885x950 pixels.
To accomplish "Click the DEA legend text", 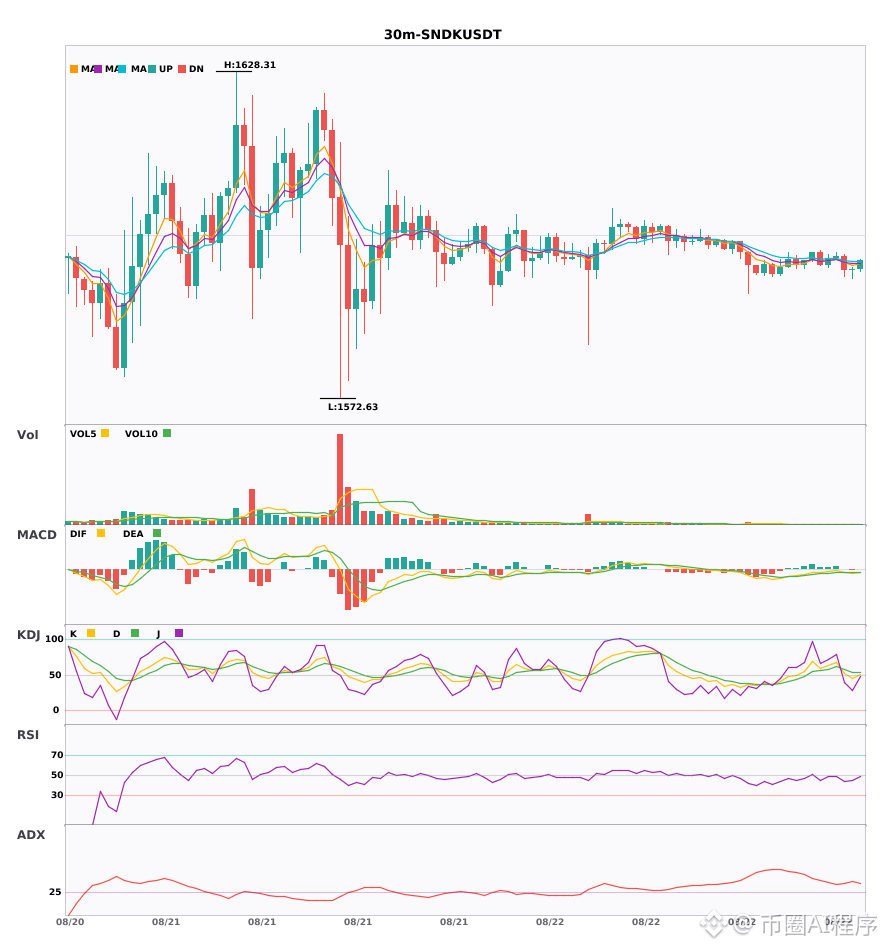I will coord(133,534).
